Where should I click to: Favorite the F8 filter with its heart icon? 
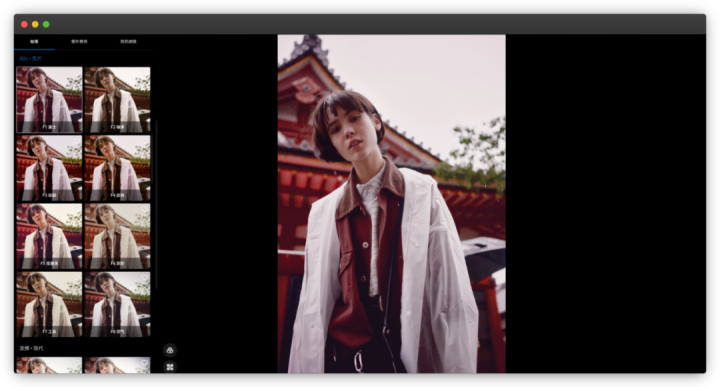tap(144, 278)
